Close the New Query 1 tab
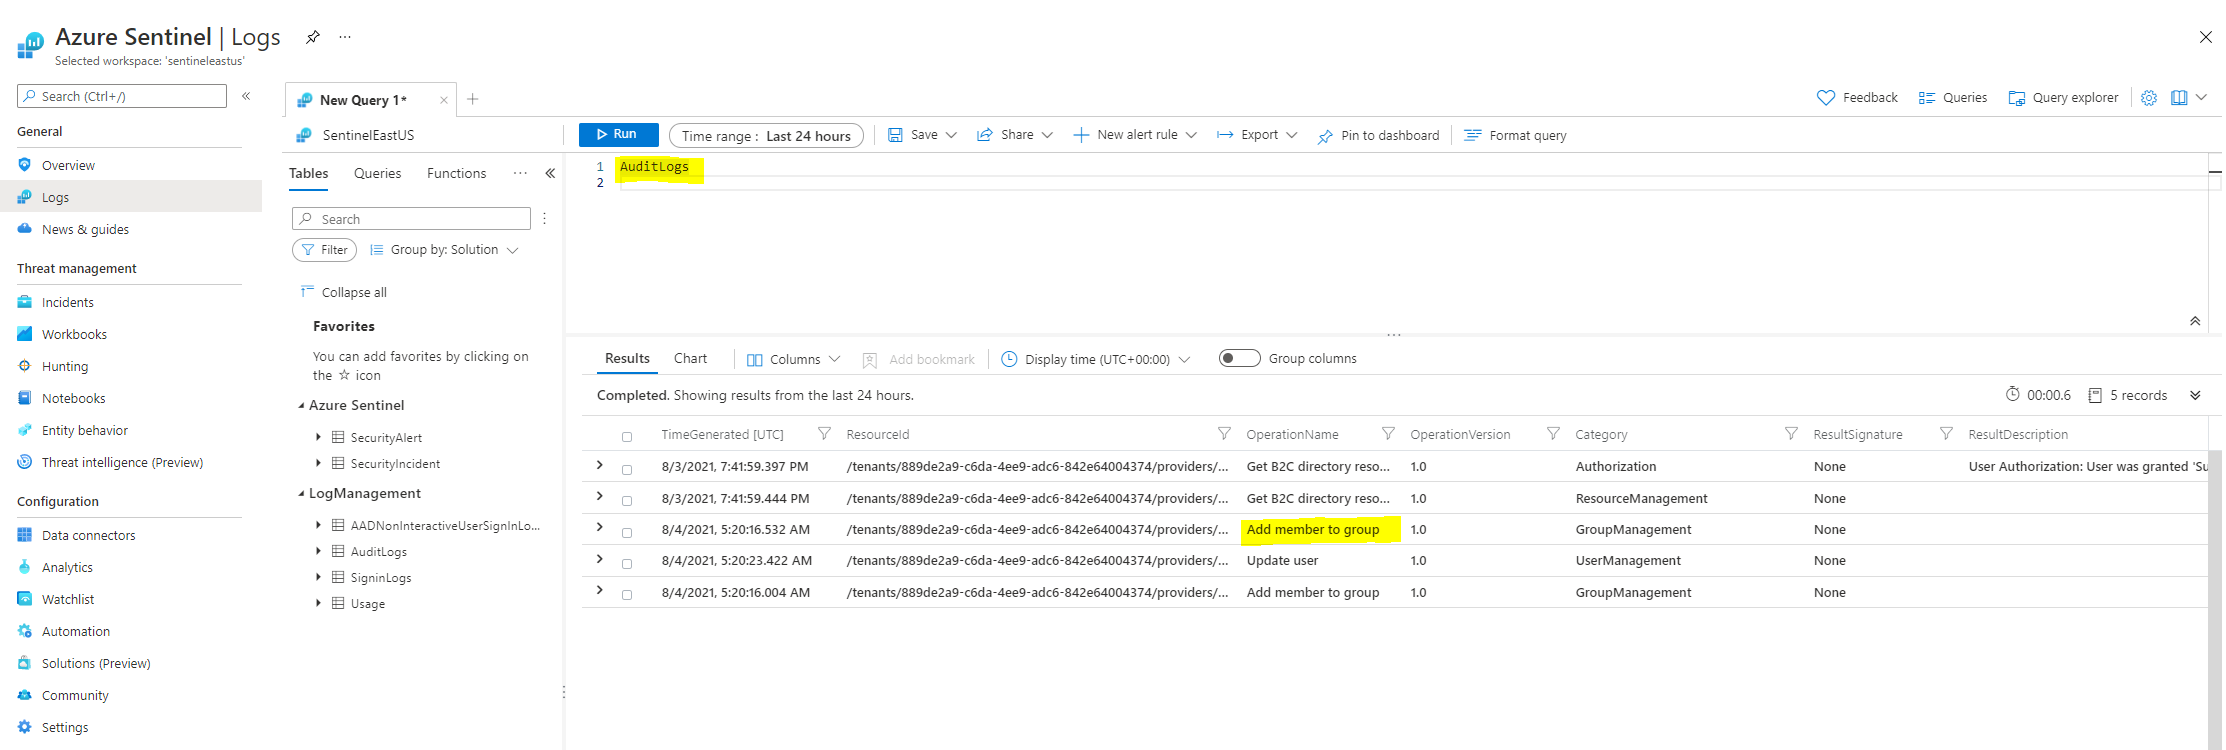Screen dimensions: 2226x750 click(x=444, y=100)
